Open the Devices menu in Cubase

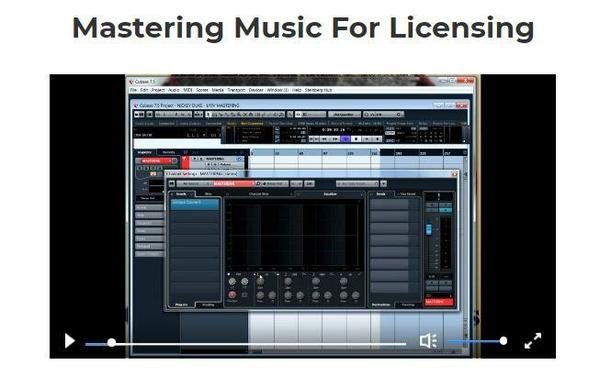click(x=256, y=90)
